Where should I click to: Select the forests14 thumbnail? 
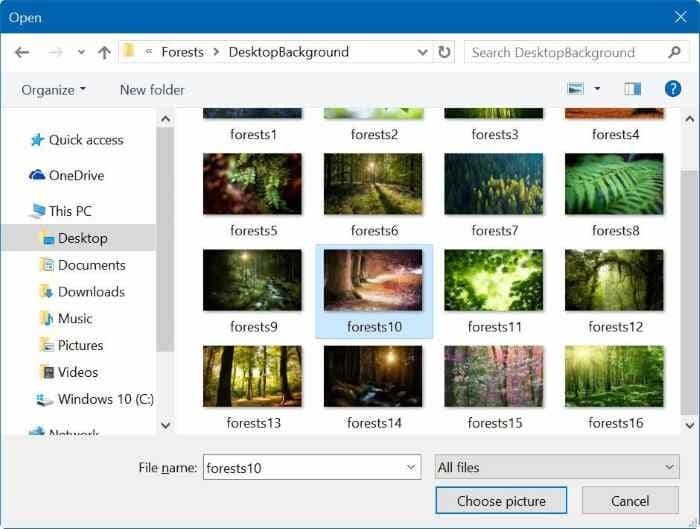(x=373, y=376)
